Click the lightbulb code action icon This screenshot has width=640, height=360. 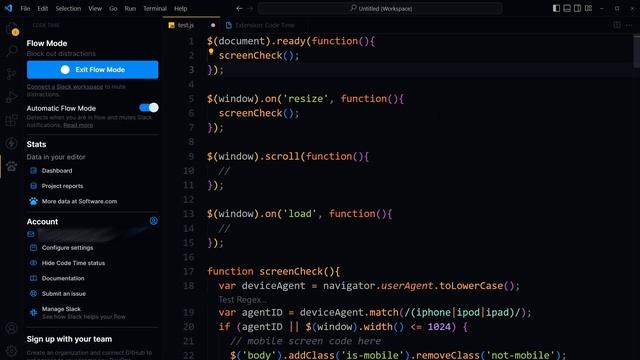click(x=211, y=52)
